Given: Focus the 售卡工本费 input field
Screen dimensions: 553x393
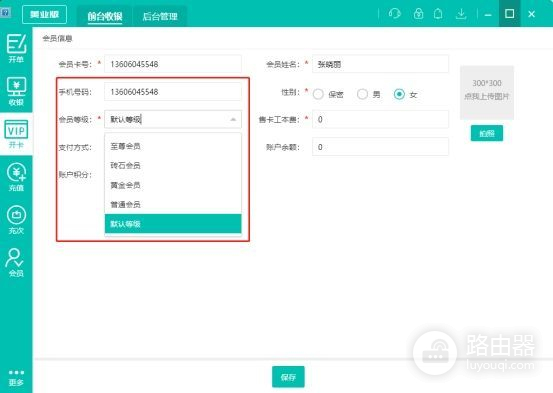Looking at the screenshot, I should (x=380, y=119).
